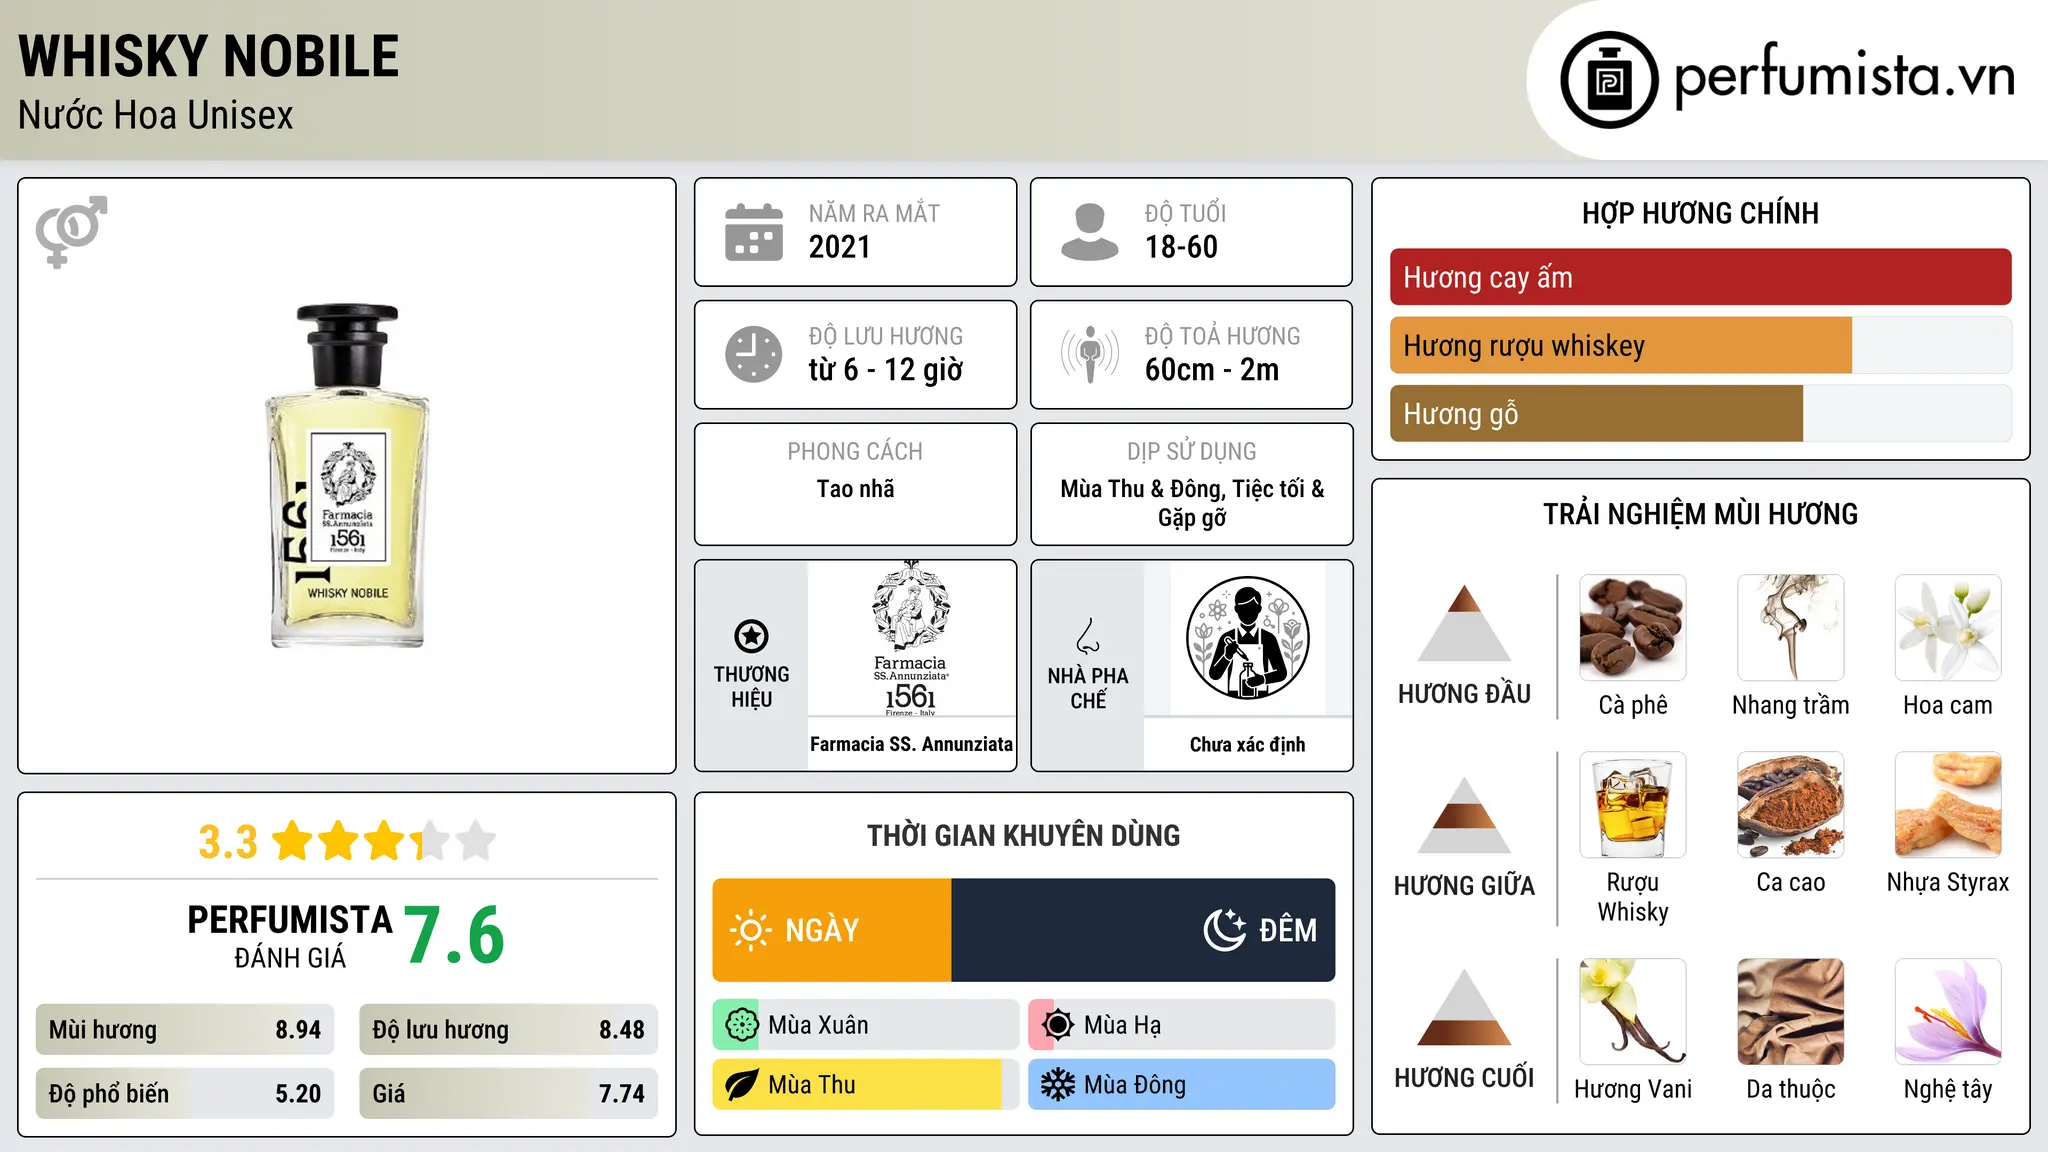Click the Hương đầu pyramid icon
This screenshot has height=1152, width=2048.
pos(1464,623)
